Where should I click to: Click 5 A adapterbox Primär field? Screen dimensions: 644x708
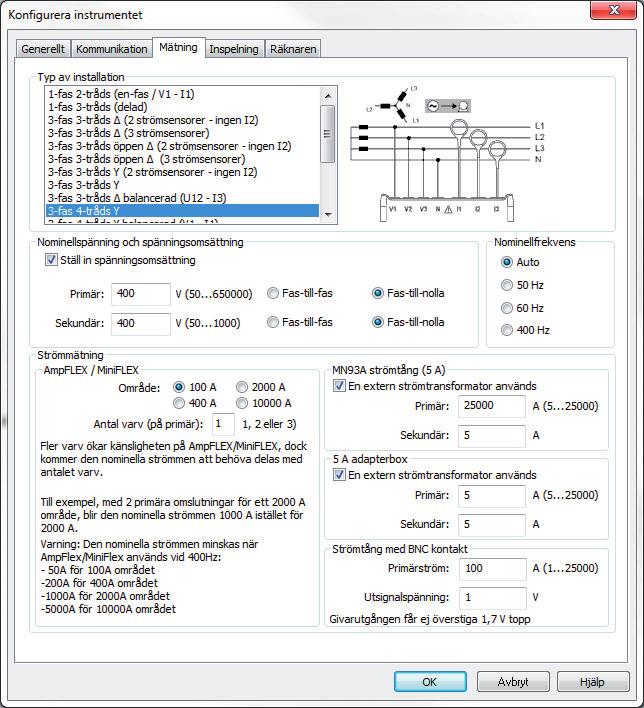[x=492, y=496]
